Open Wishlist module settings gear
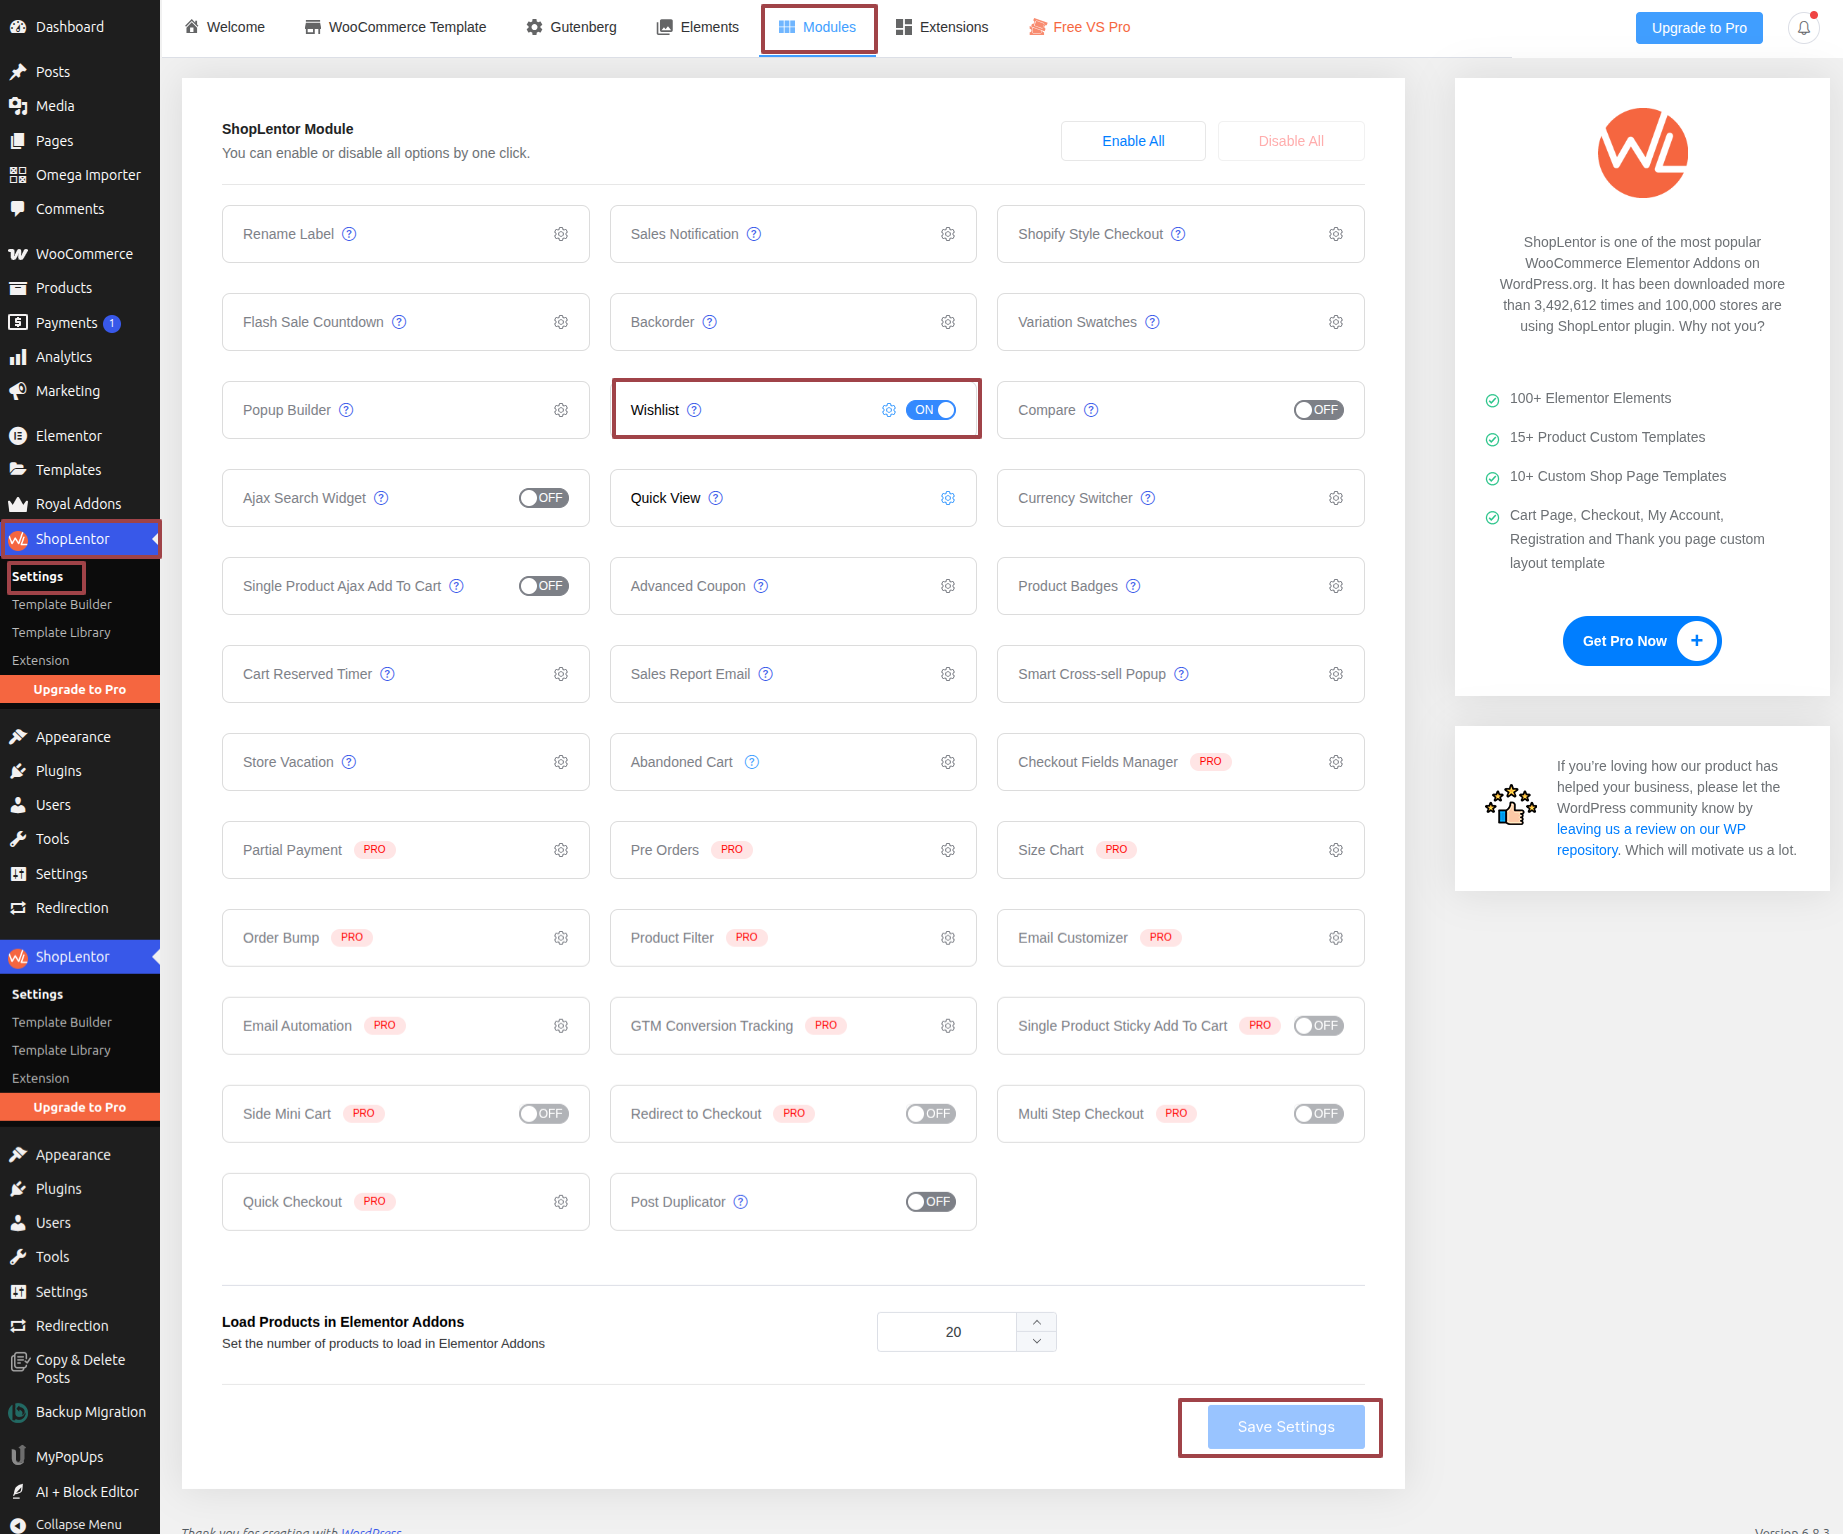Image resolution: width=1843 pixels, height=1534 pixels. [888, 410]
